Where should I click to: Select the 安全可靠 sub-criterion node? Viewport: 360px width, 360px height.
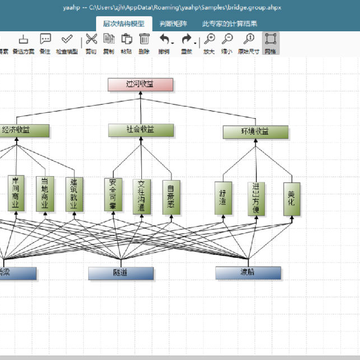click(x=113, y=194)
